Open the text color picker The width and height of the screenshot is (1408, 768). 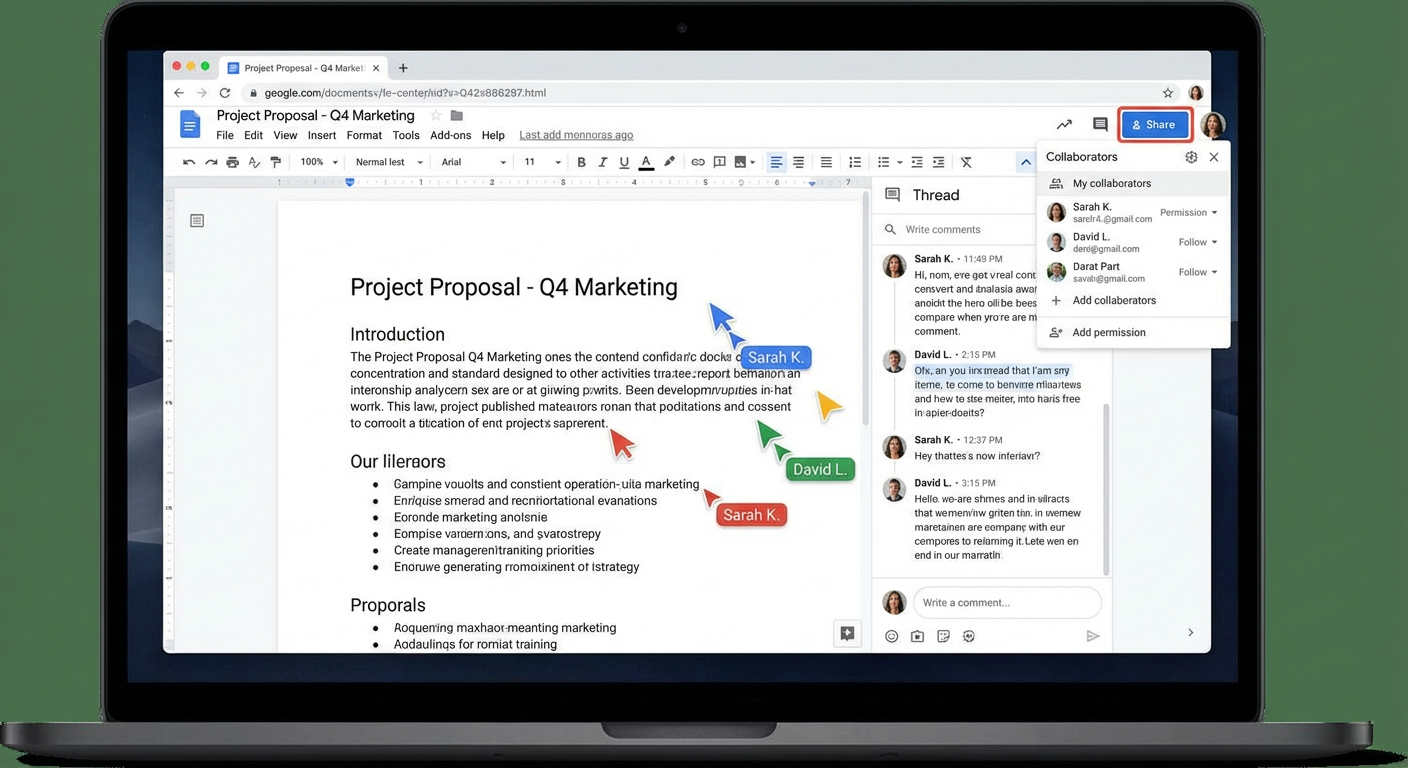coord(646,161)
